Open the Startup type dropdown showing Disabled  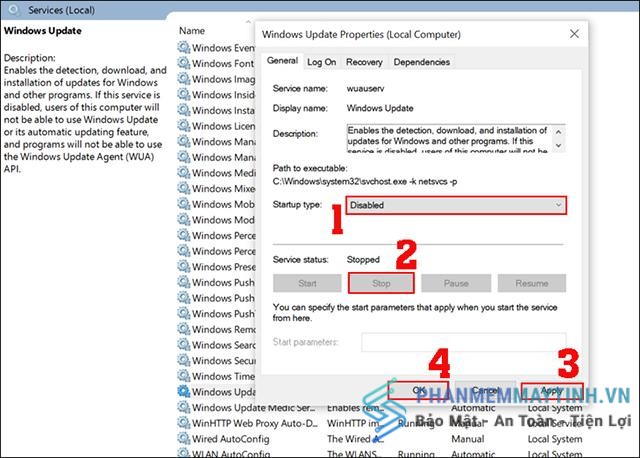click(456, 205)
